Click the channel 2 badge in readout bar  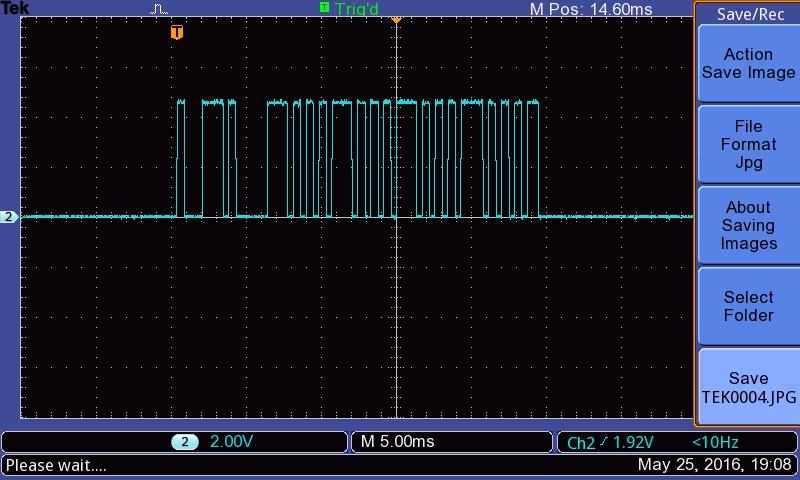(x=185, y=442)
